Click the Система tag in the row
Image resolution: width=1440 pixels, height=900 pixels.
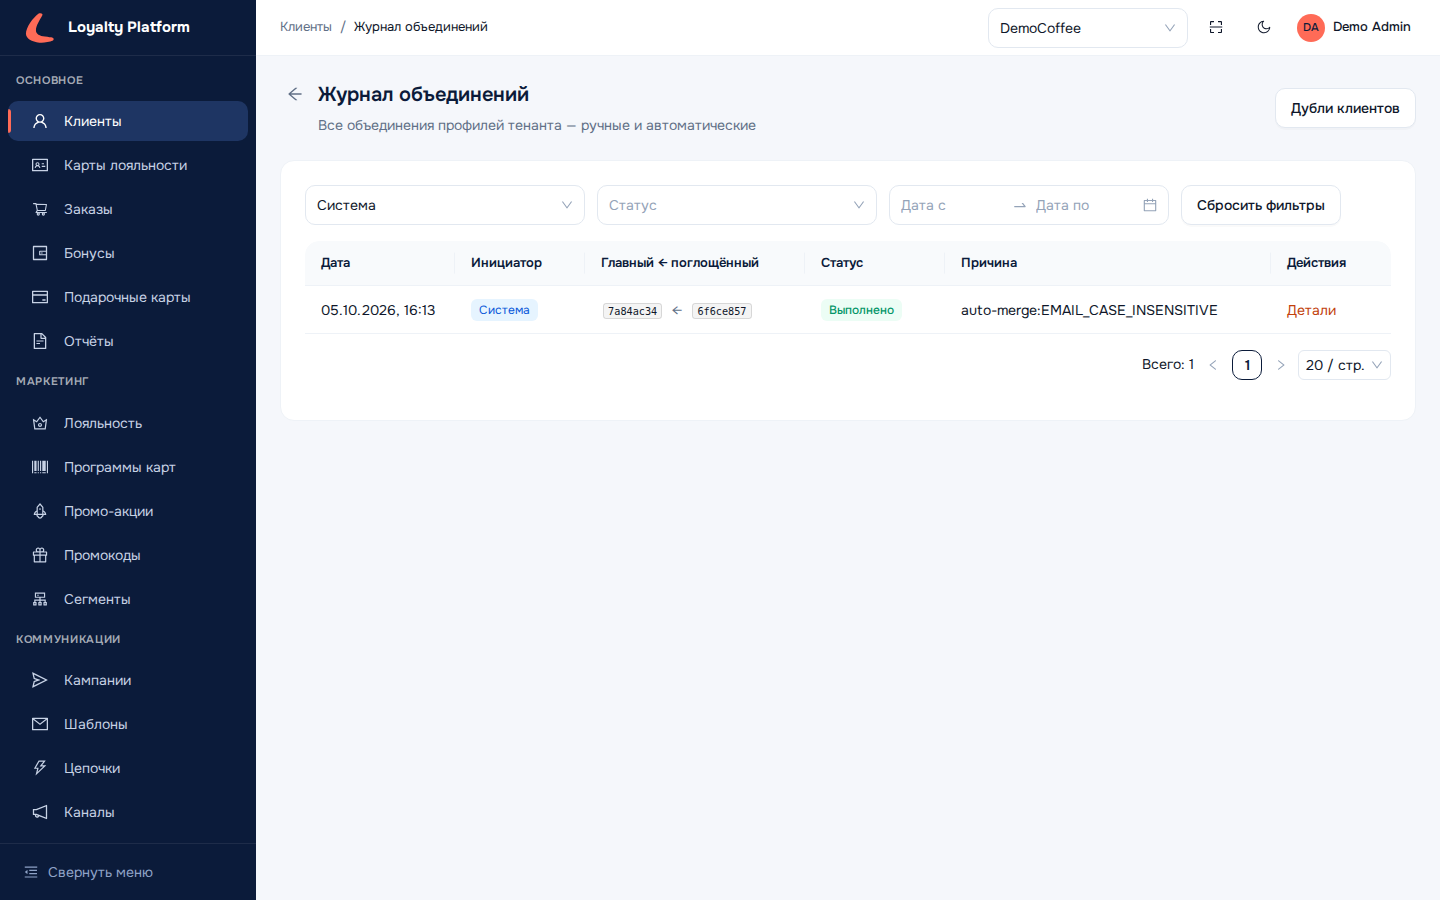click(x=504, y=310)
